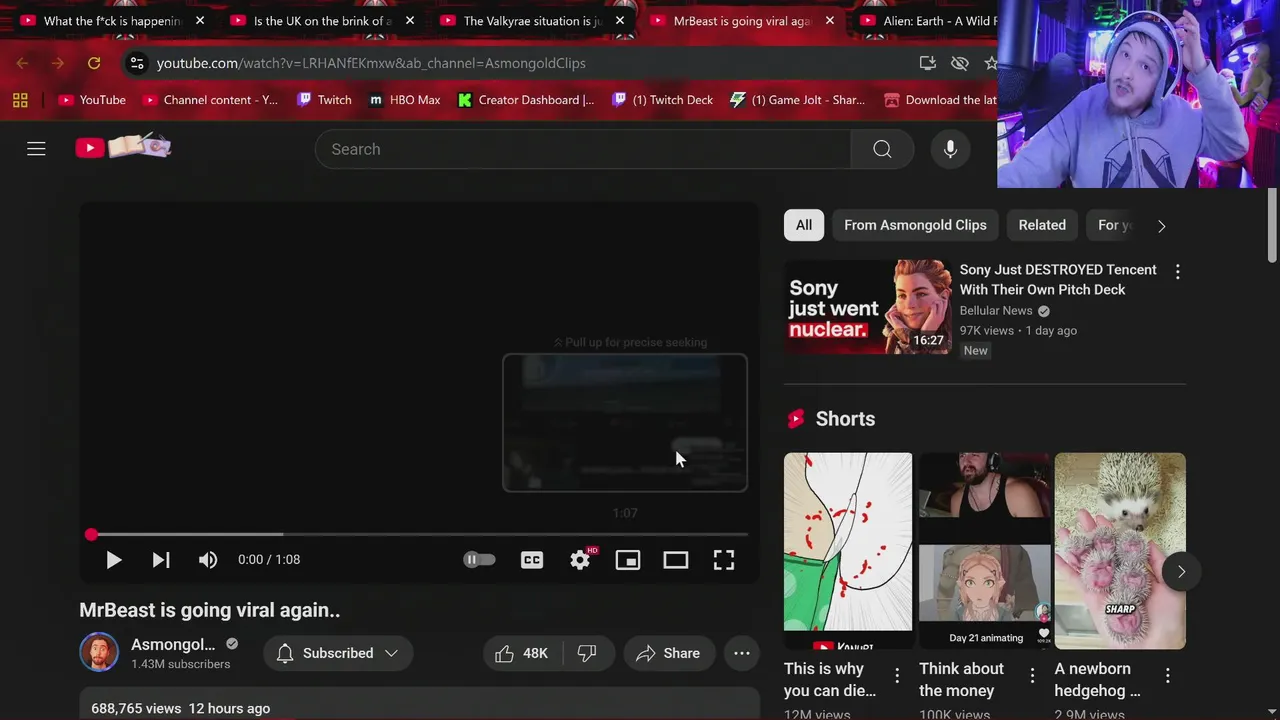Select the Related filter chip

tap(1042, 225)
